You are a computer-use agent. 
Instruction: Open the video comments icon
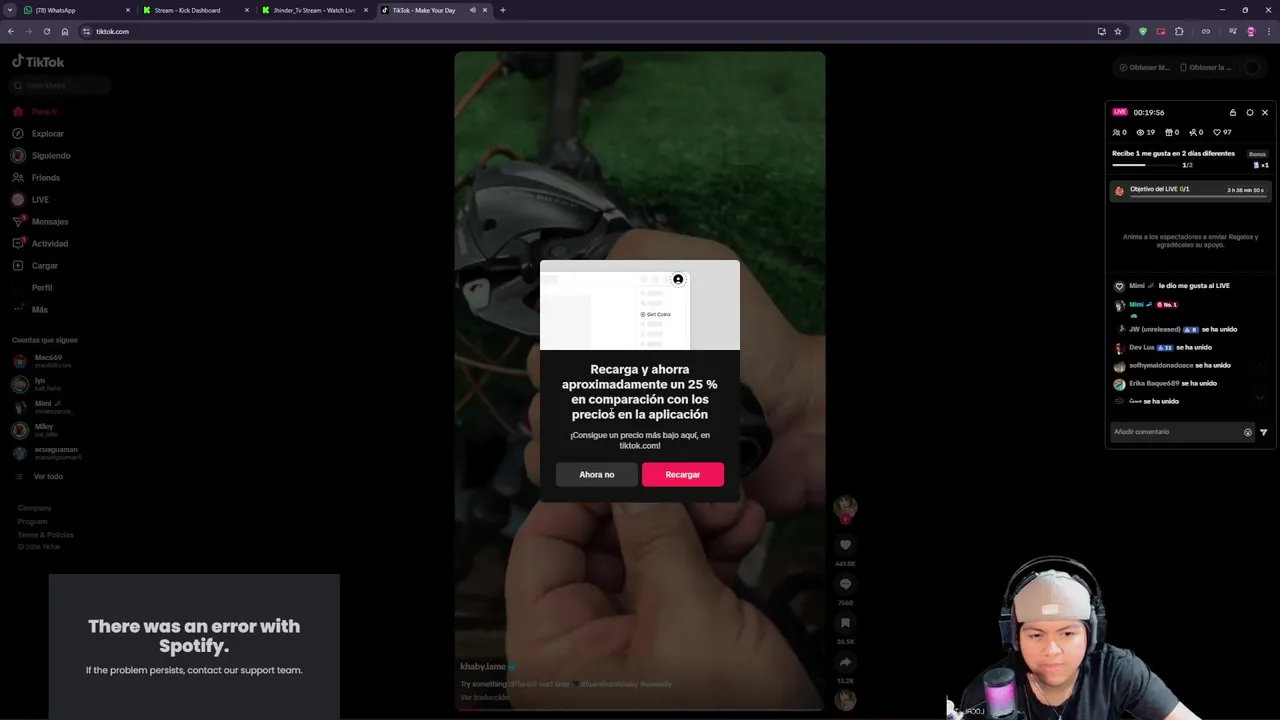tap(845, 584)
